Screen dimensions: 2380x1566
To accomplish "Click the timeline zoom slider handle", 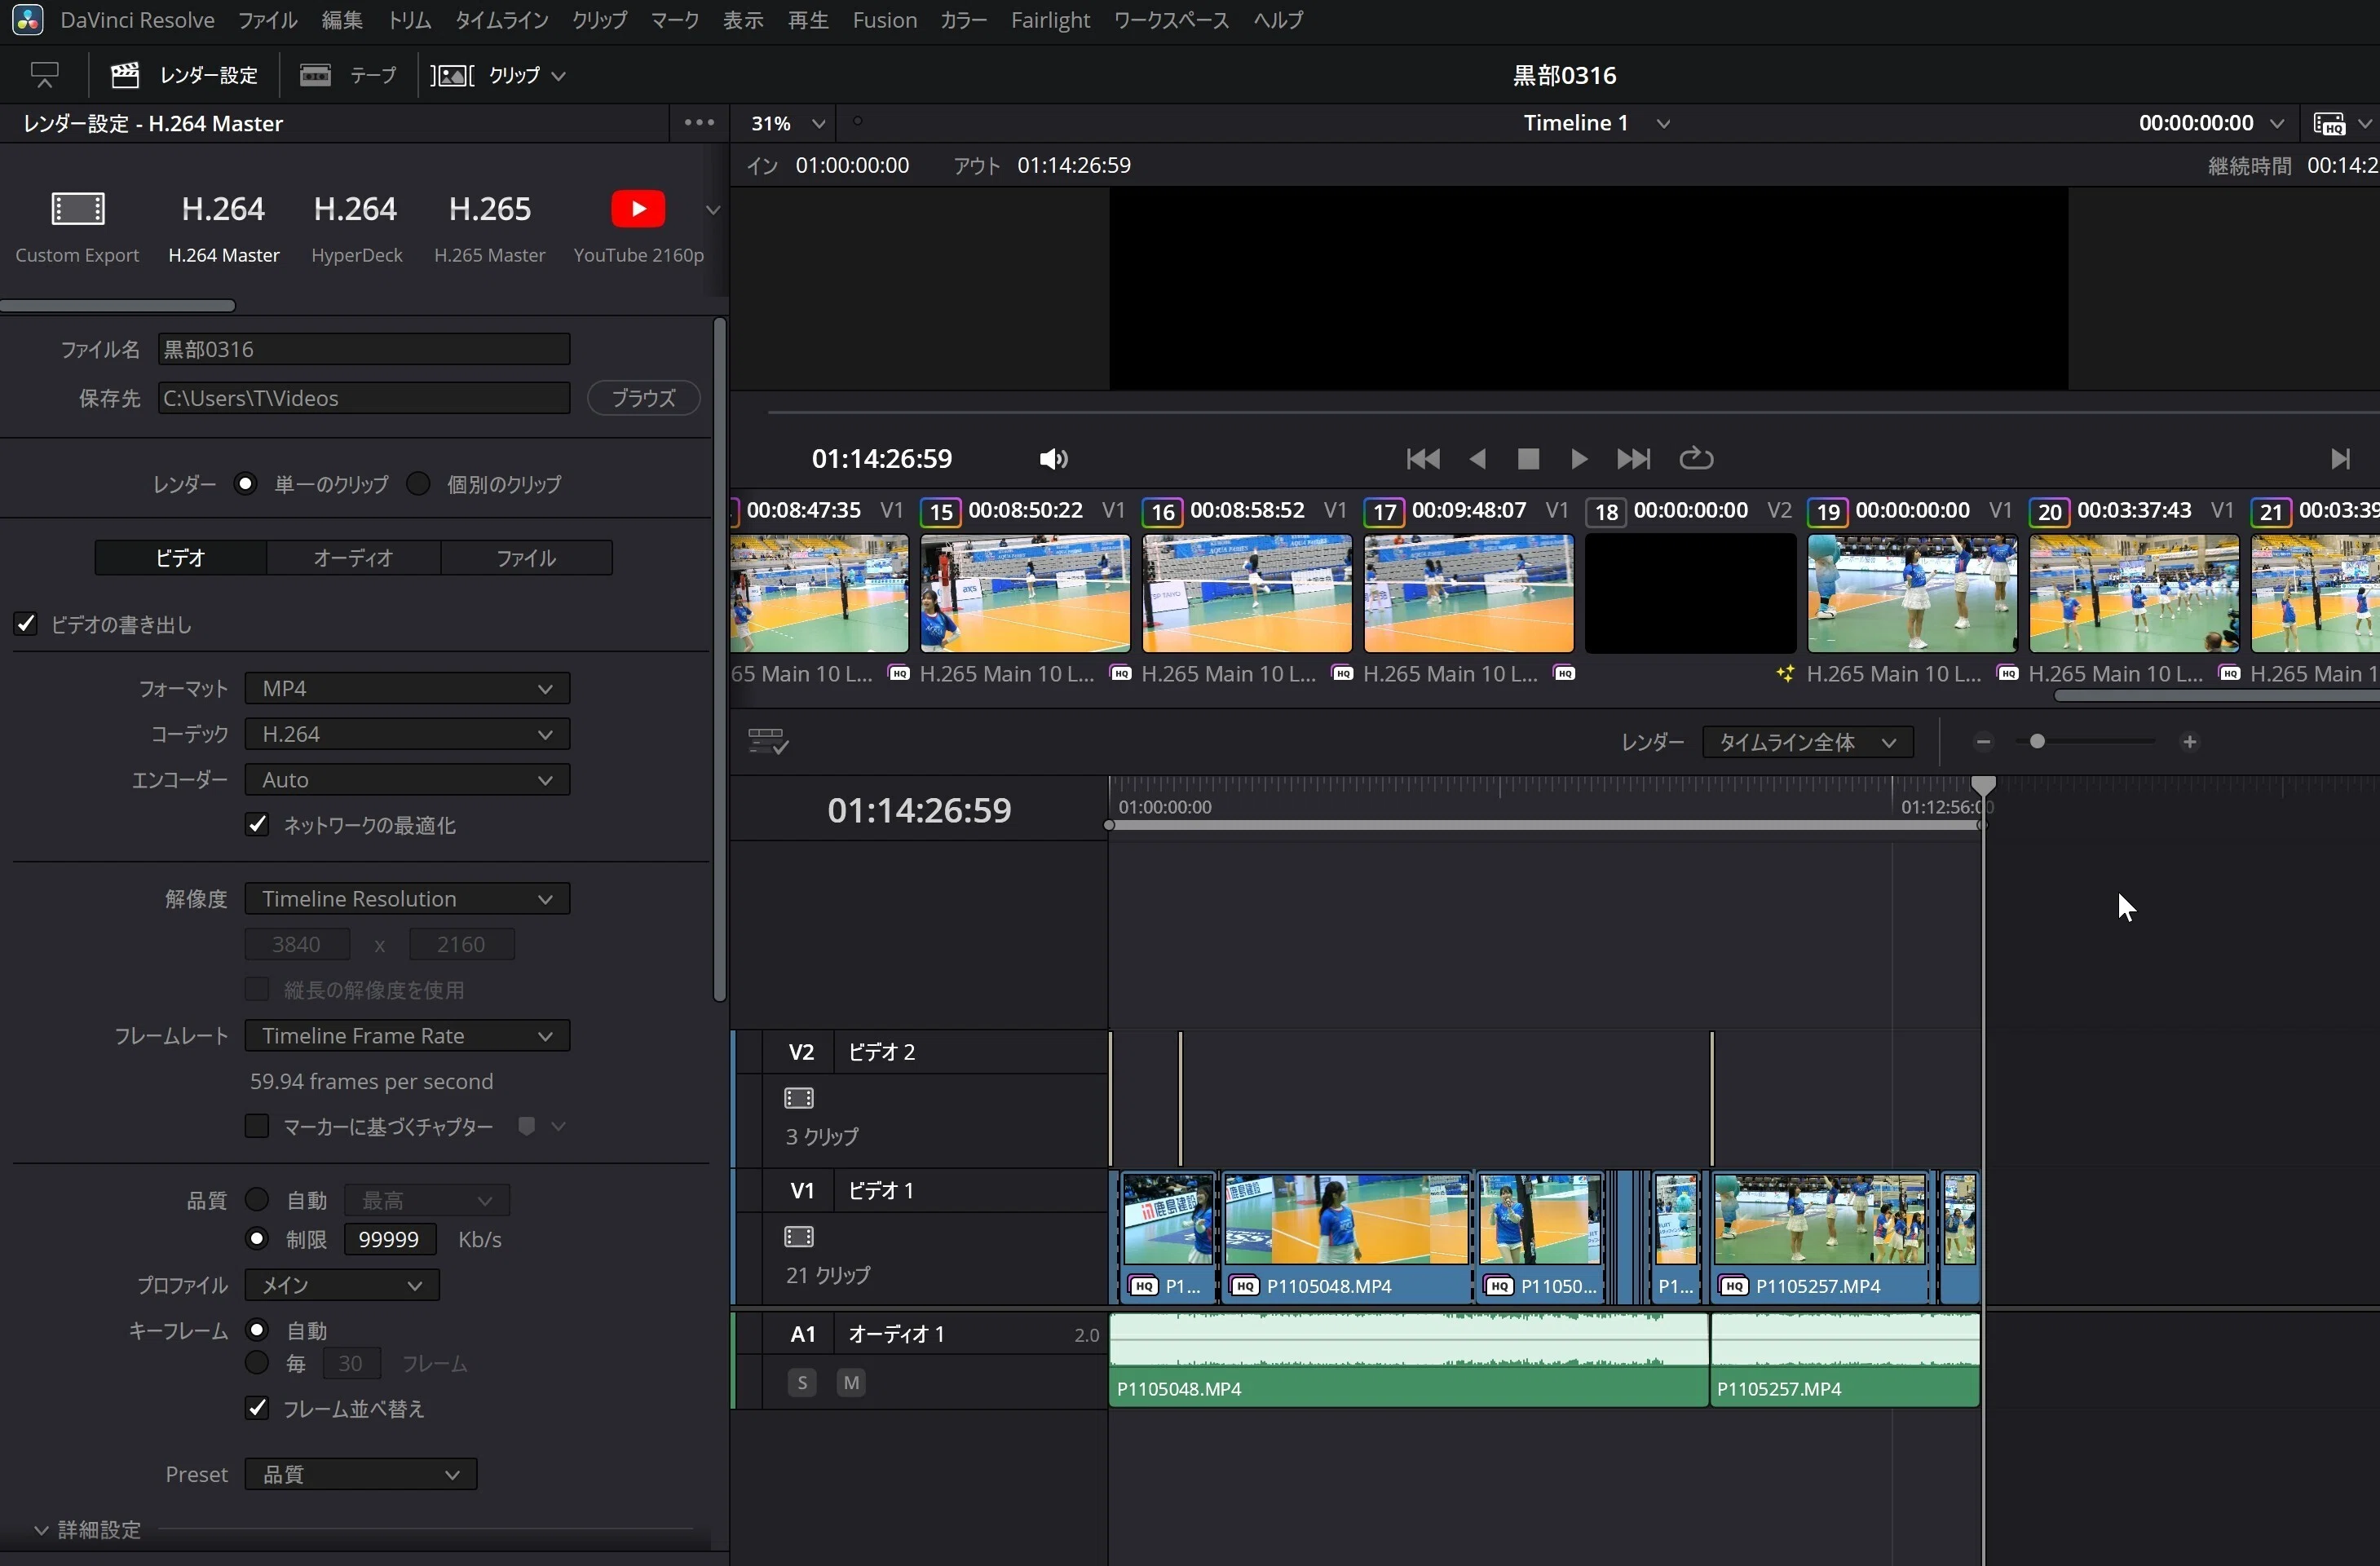I will (x=2037, y=742).
